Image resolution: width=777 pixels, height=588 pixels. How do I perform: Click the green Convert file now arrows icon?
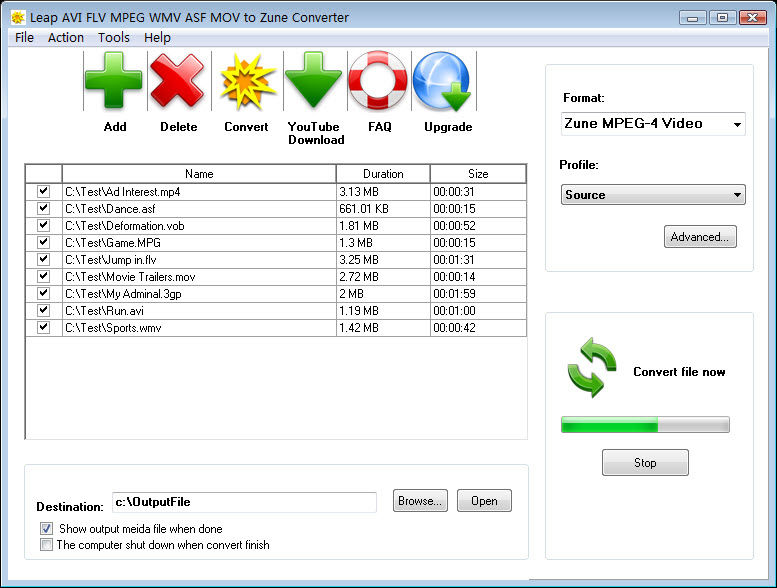point(592,368)
